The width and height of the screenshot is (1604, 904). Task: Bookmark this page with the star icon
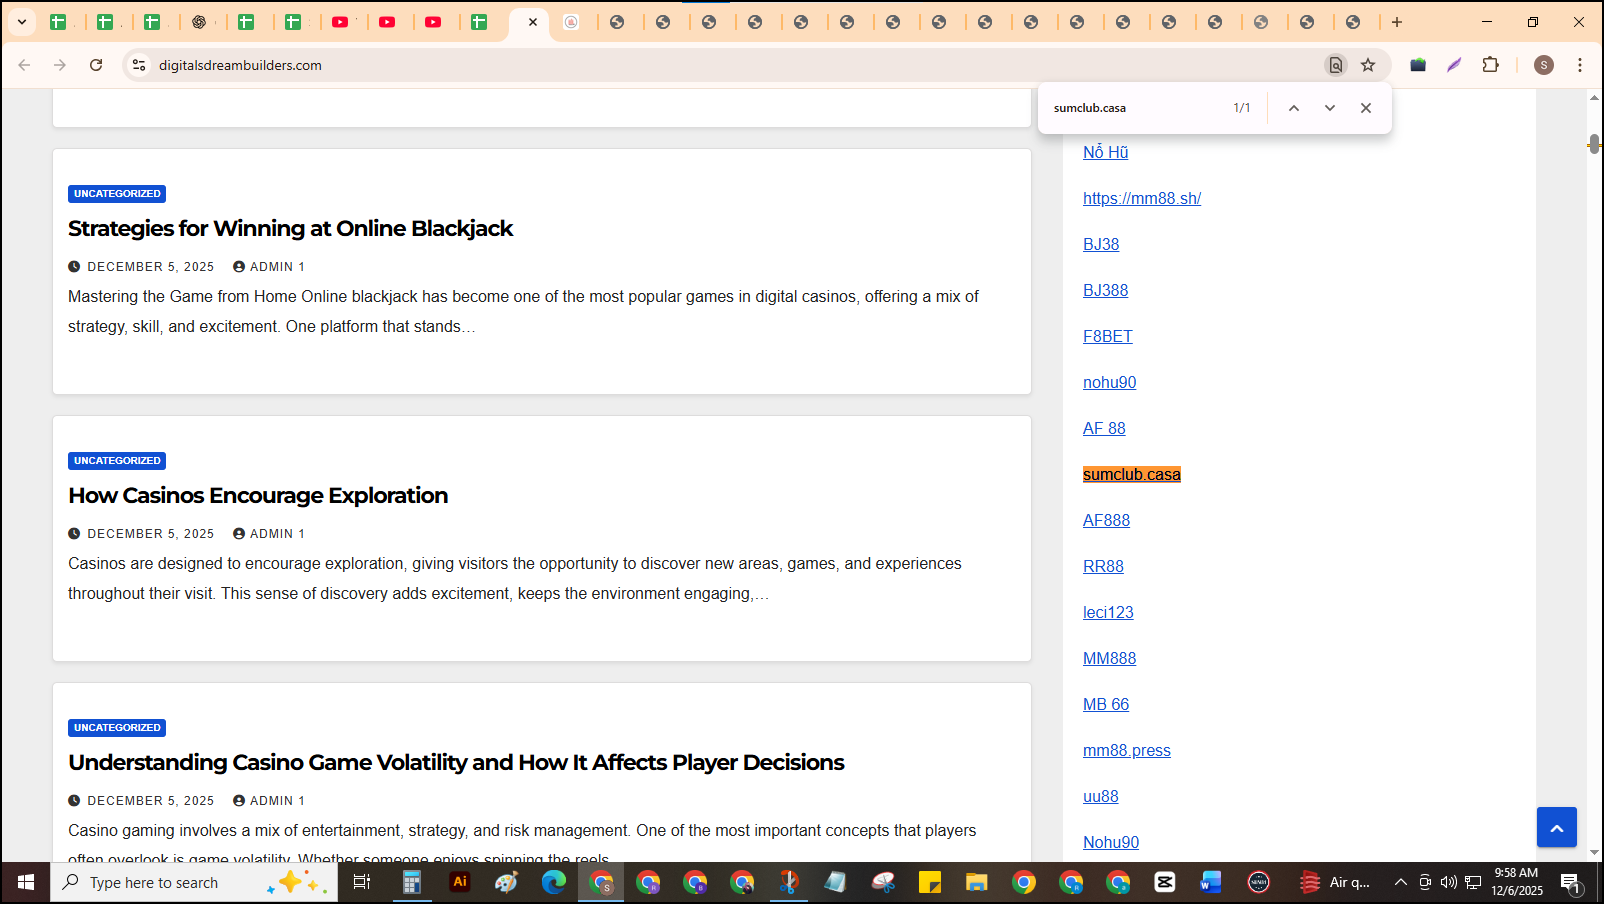pos(1368,65)
